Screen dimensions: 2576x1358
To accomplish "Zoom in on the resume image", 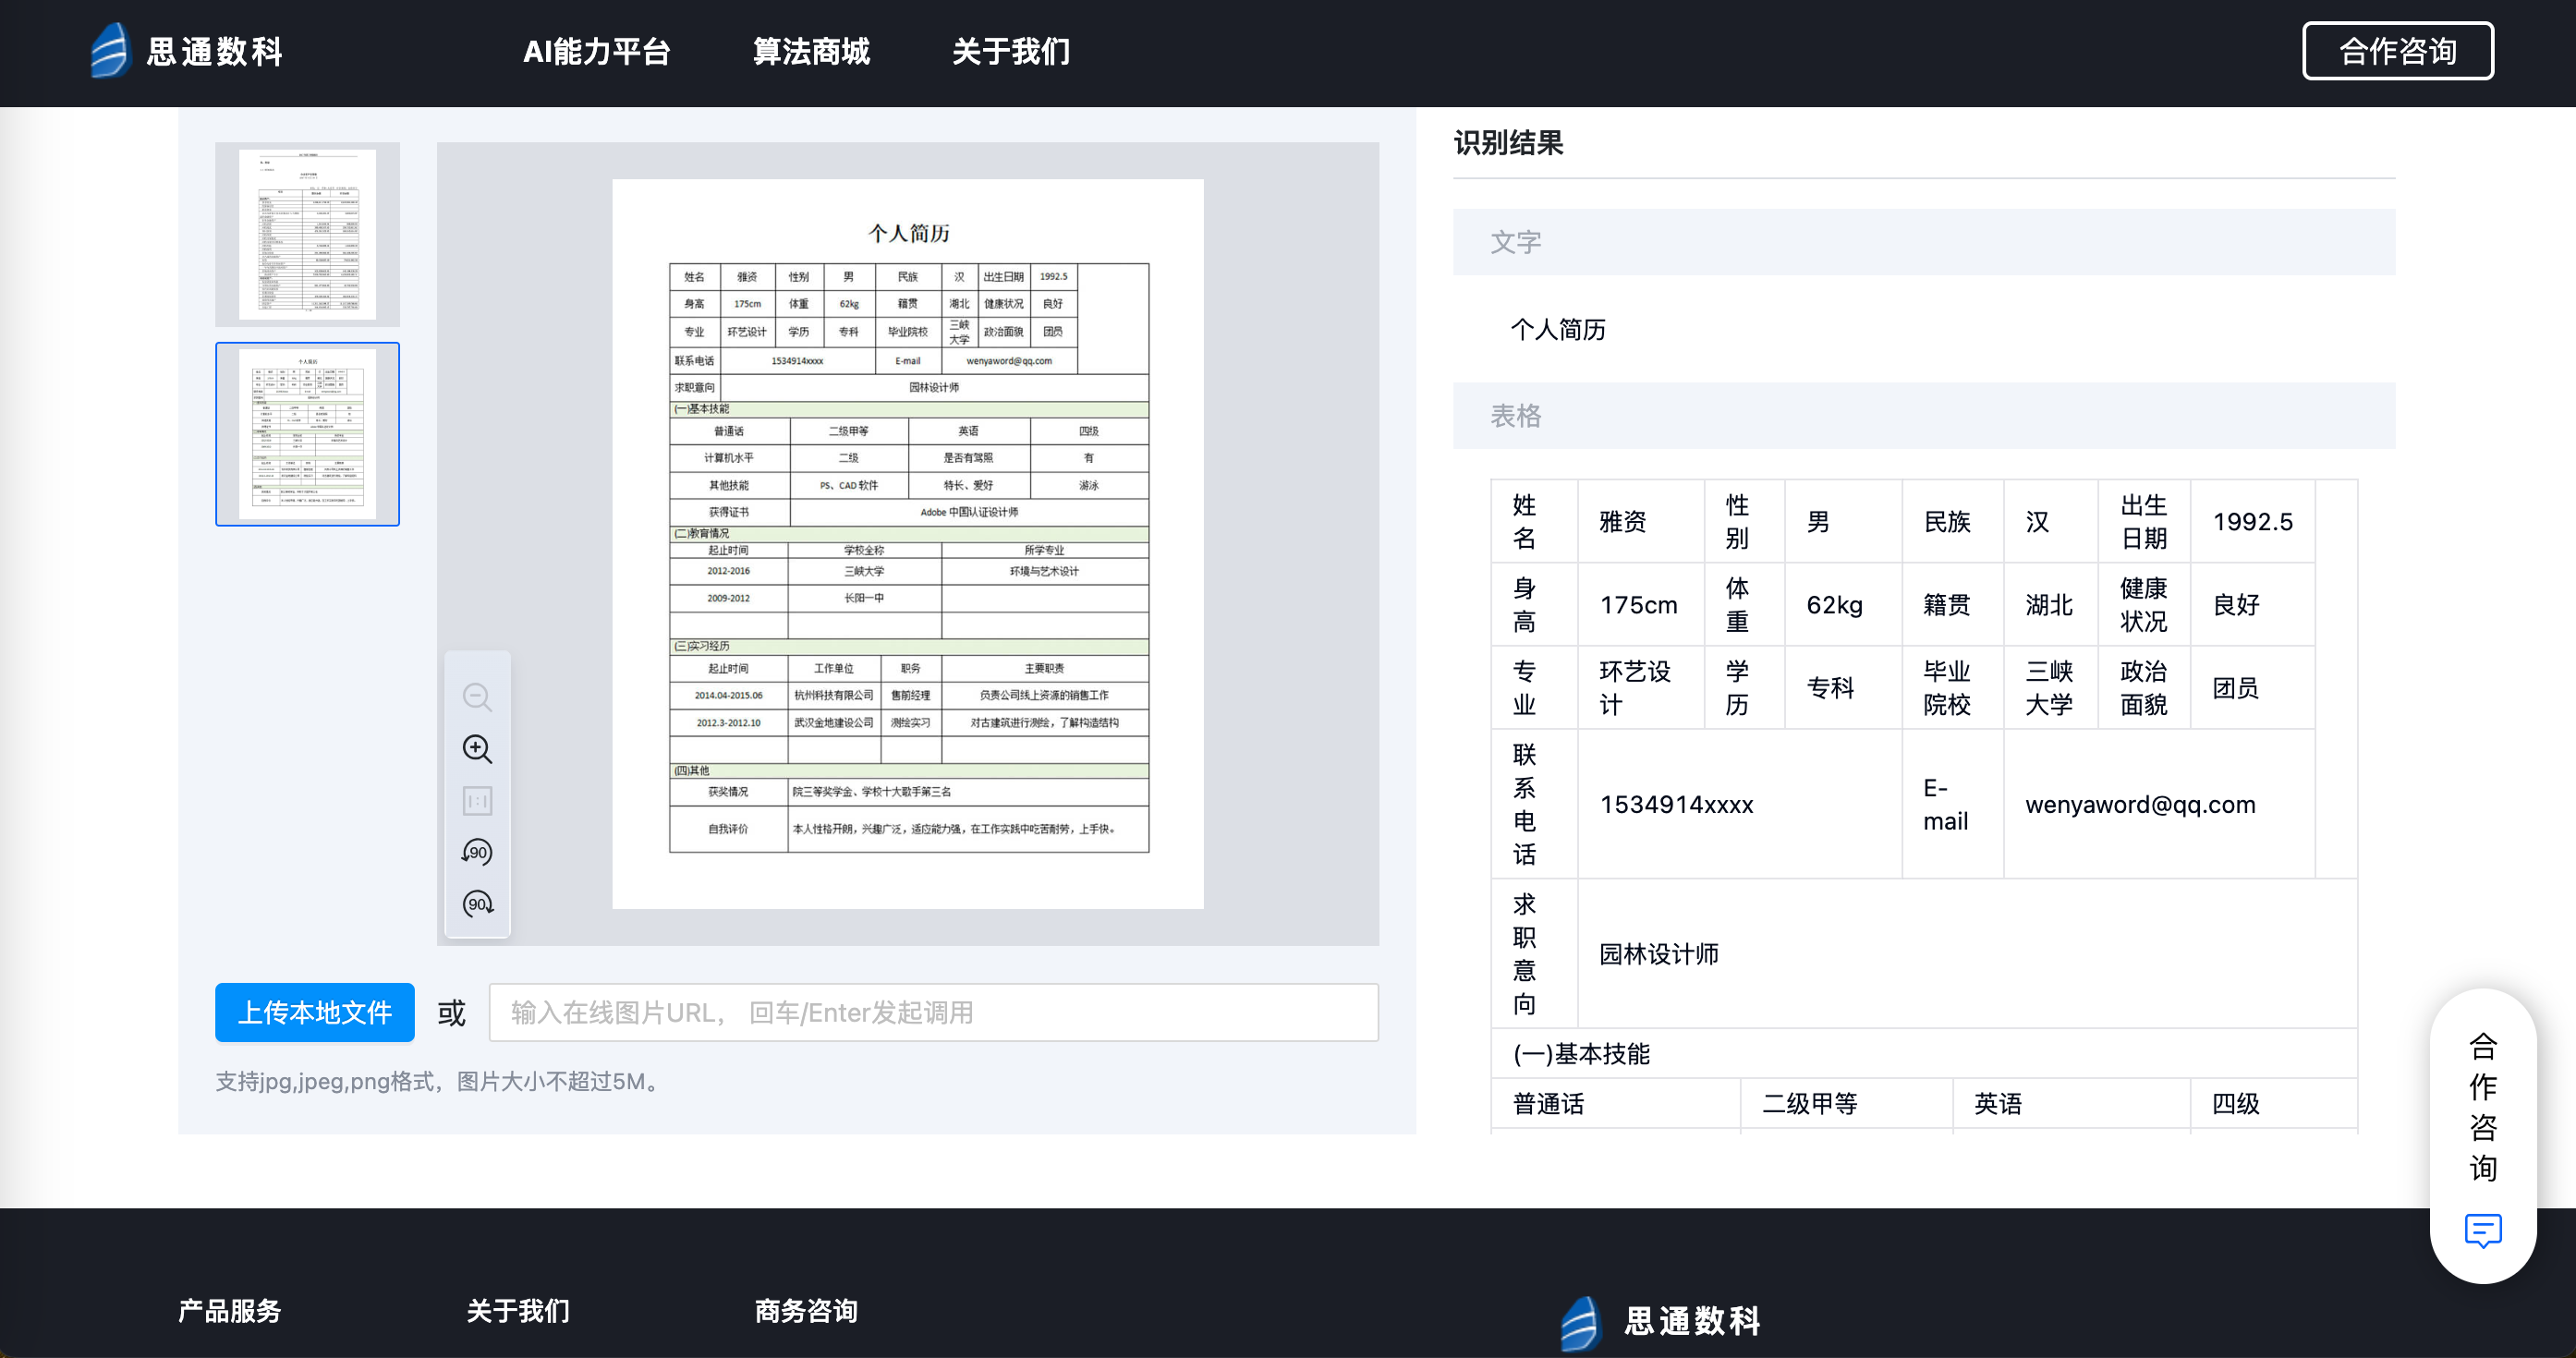I will pyautogui.click(x=477, y=749).
